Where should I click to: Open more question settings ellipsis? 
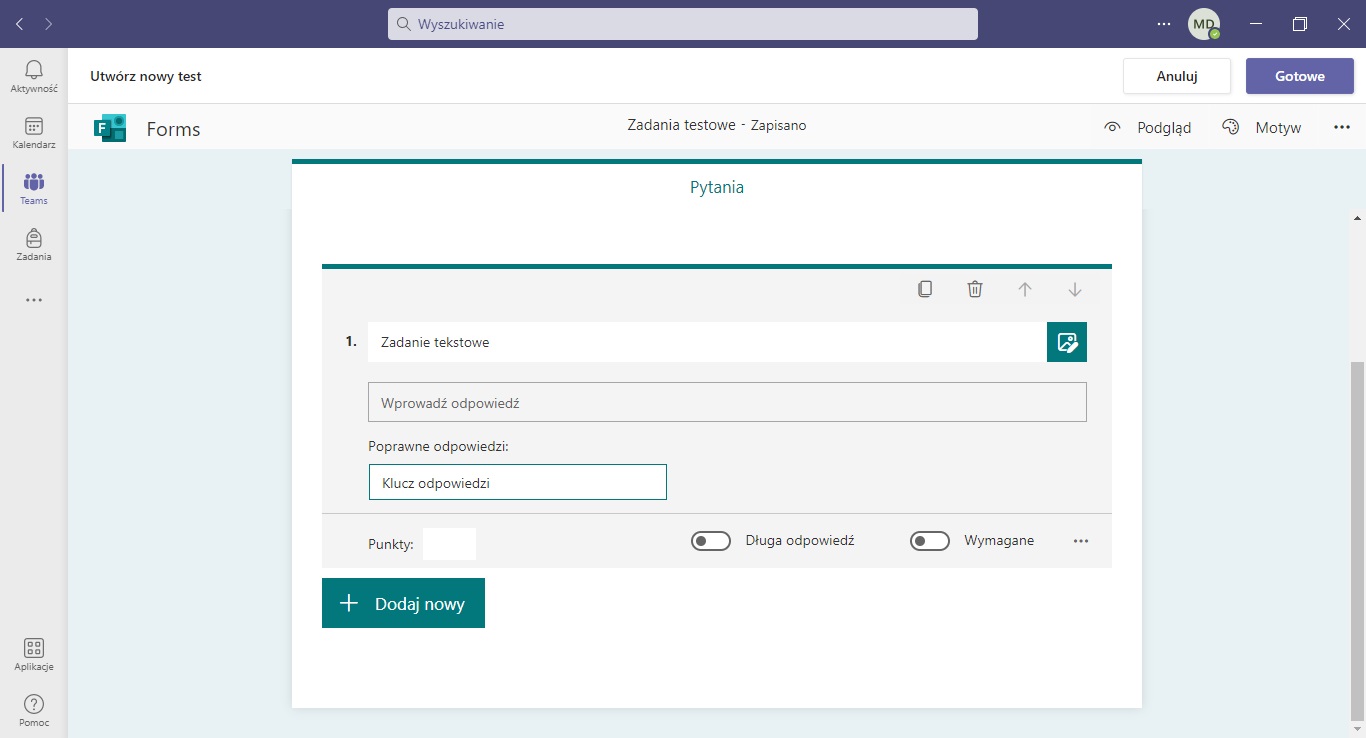1080,541
